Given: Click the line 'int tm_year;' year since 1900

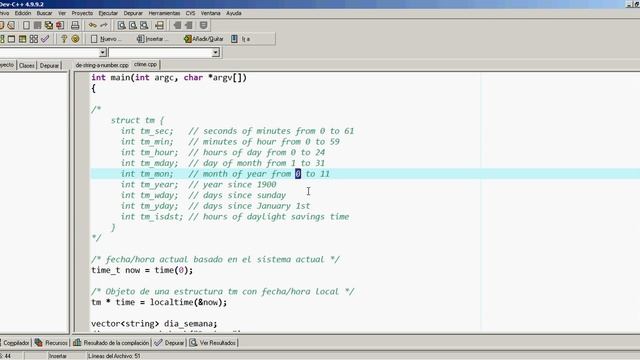Looking at the screenshot, I should [x=198, y=184].
